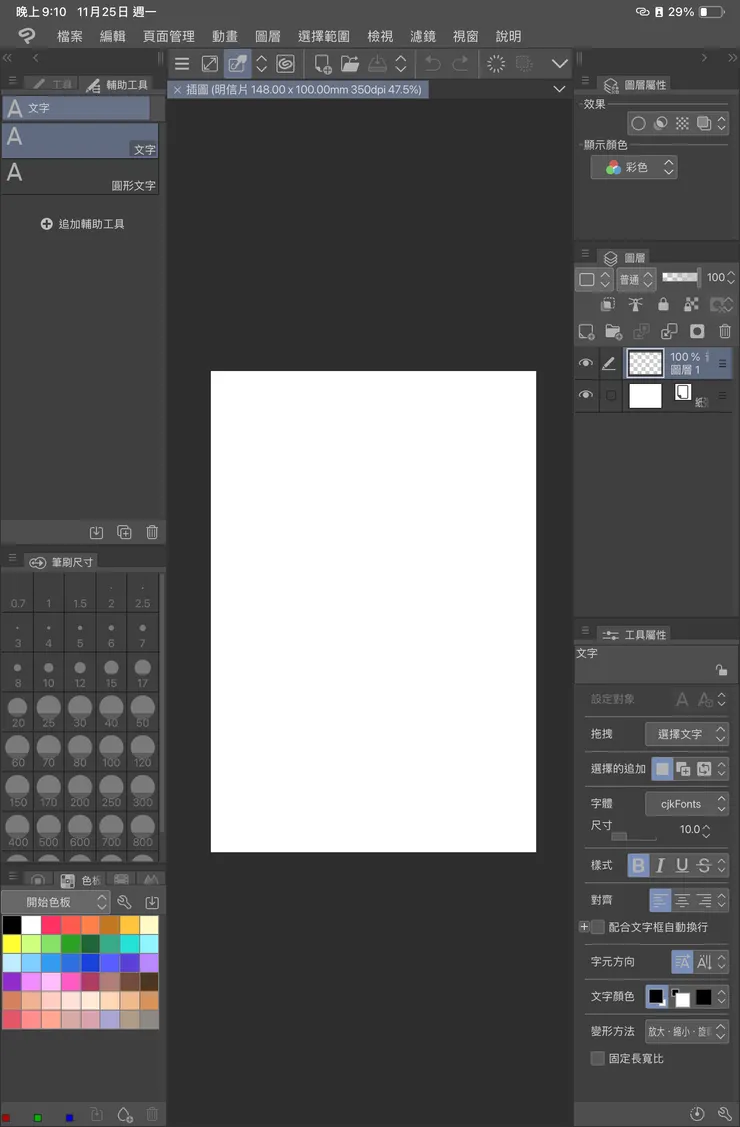Create a layer mask
The height and width of the screenshot is (1127, 740).
coord(697,331)
